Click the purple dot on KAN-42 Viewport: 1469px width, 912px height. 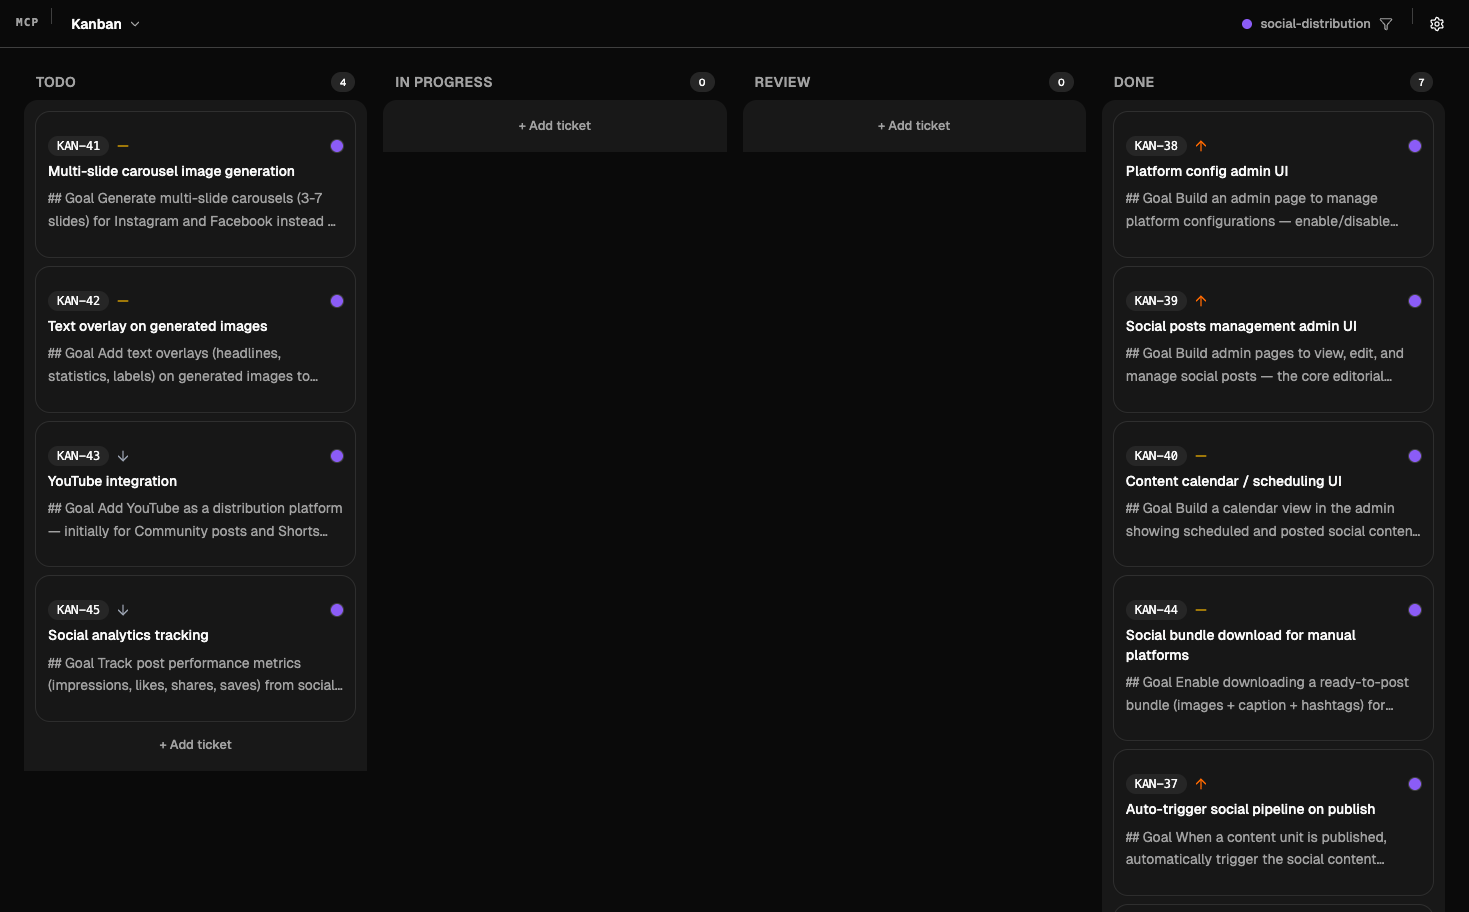[x=337, y=301]
